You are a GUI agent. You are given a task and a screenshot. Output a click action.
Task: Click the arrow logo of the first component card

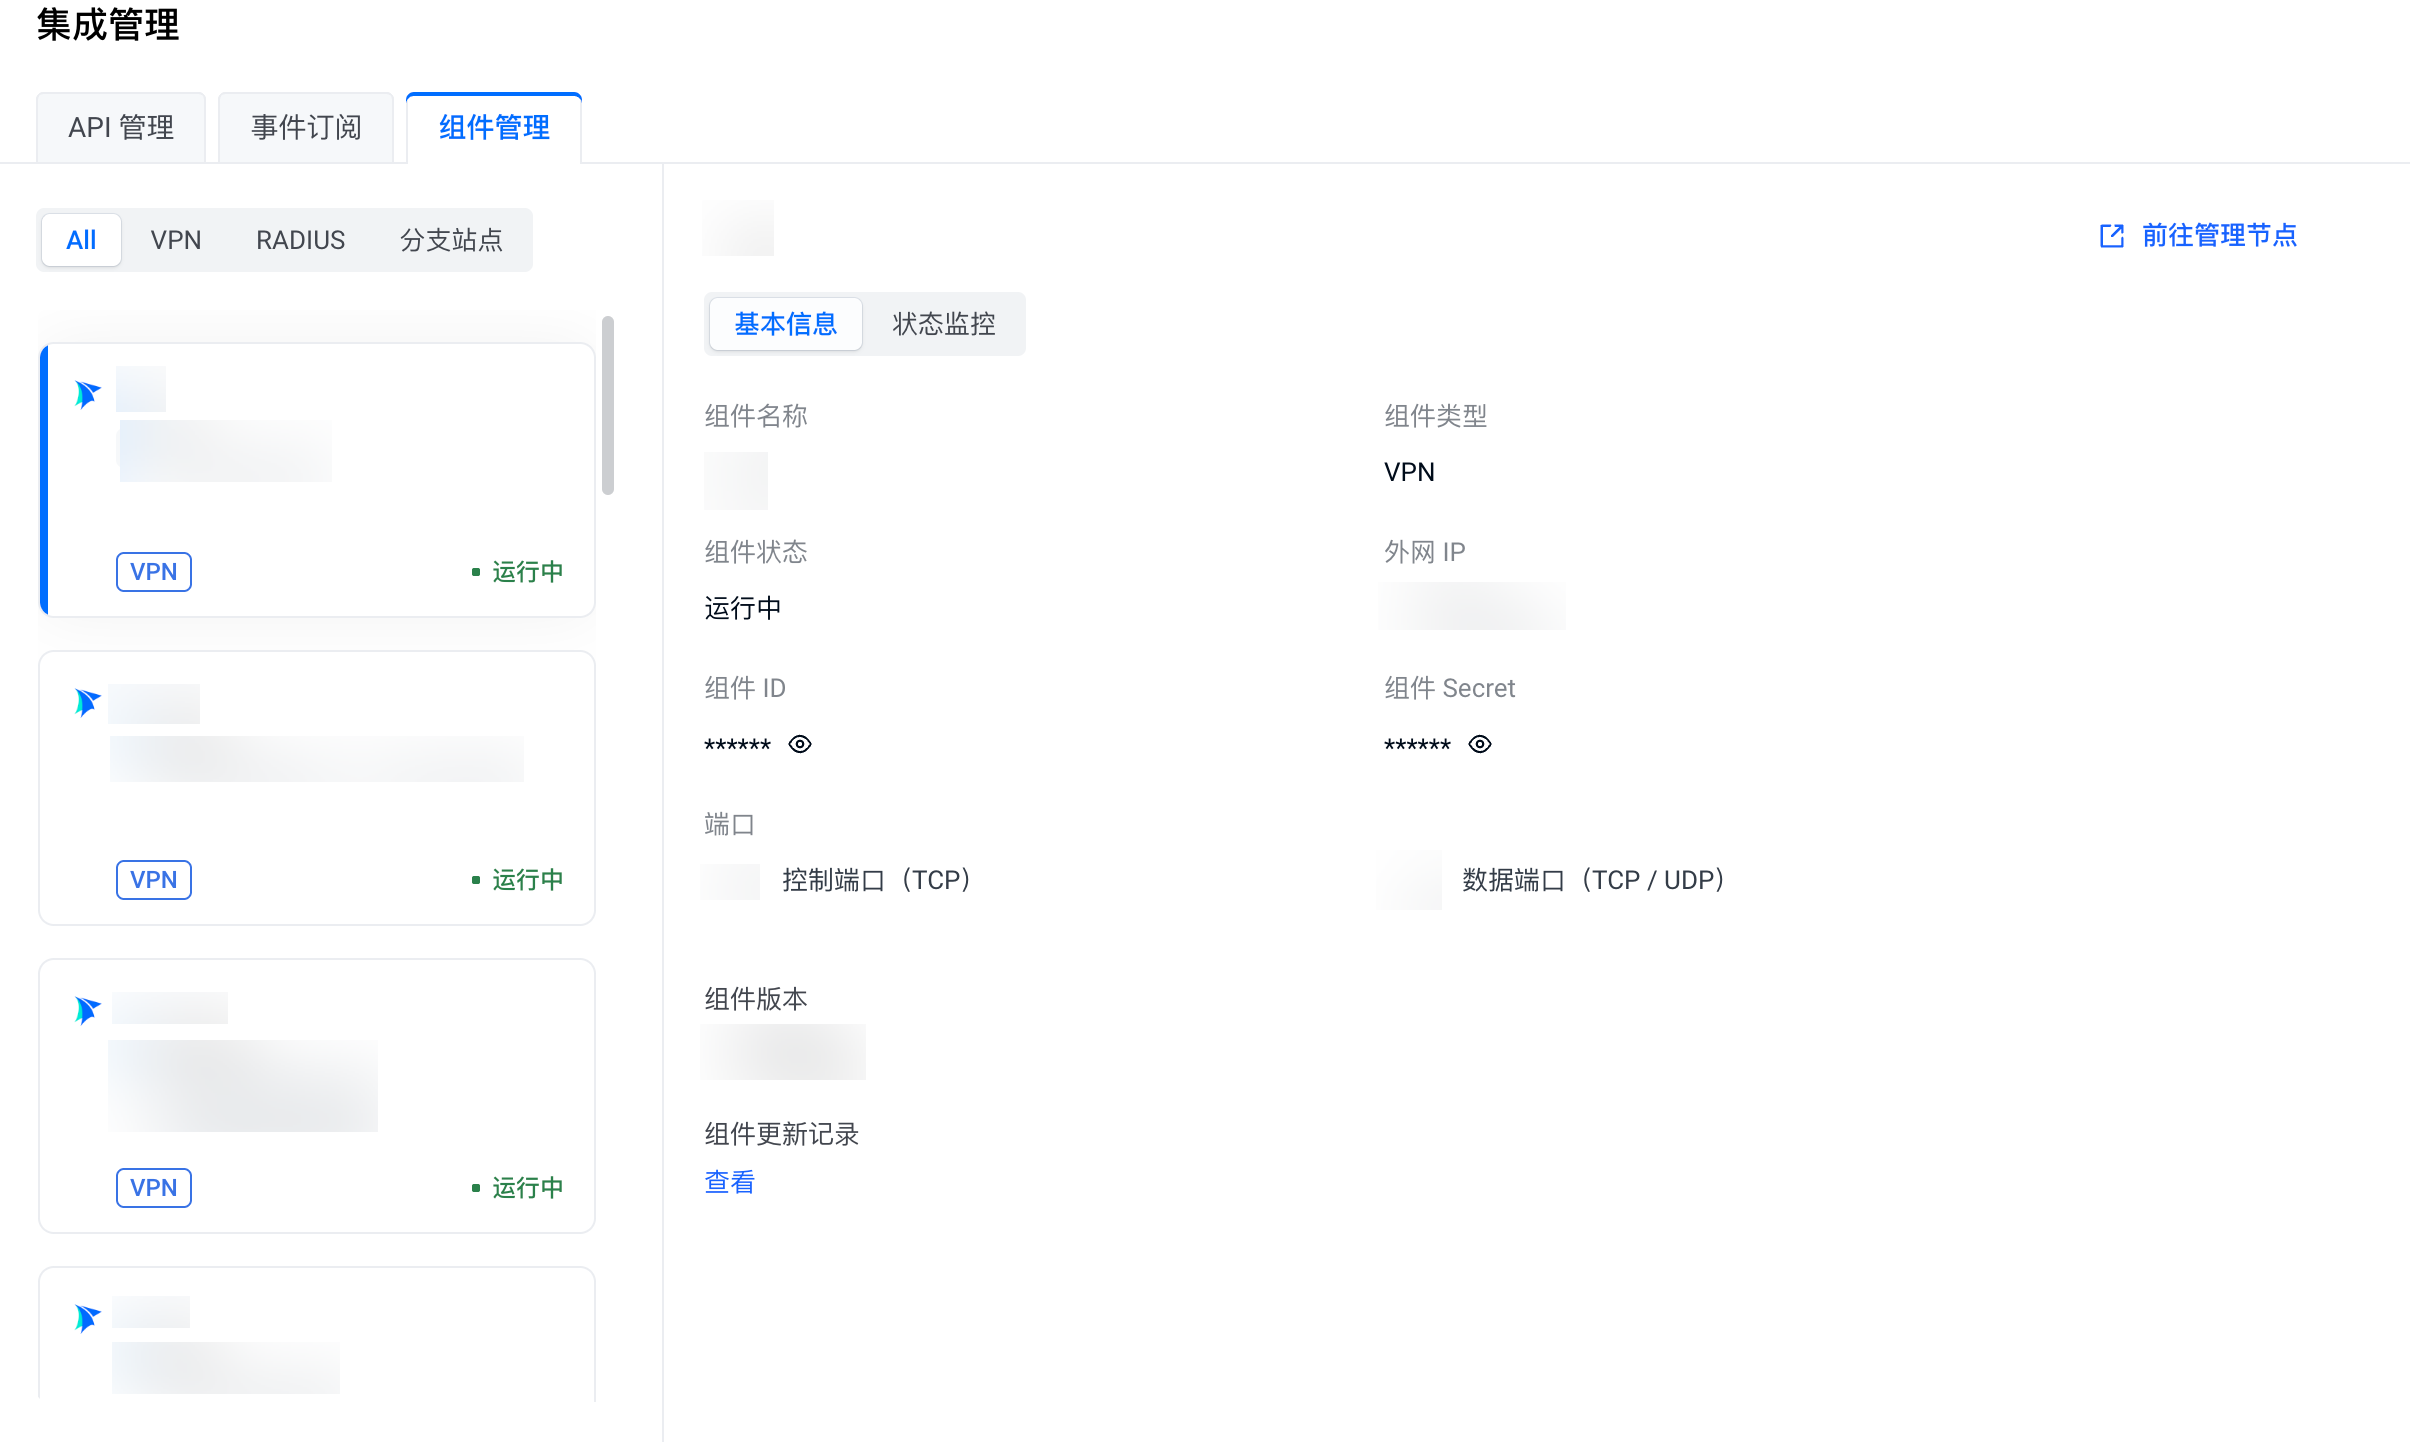tap(87, 394)
